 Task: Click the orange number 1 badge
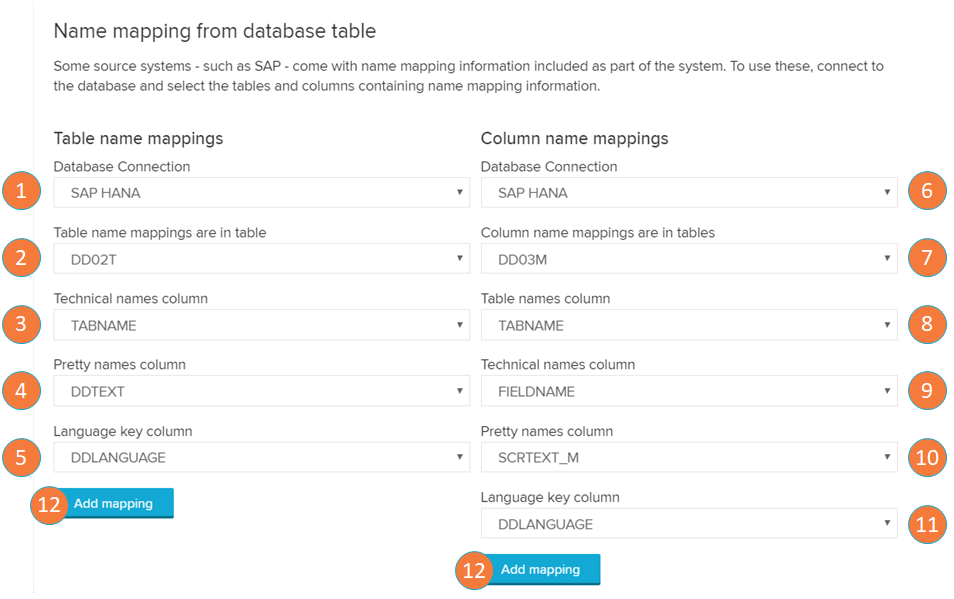pyautogui.click(x=22, y=192)
